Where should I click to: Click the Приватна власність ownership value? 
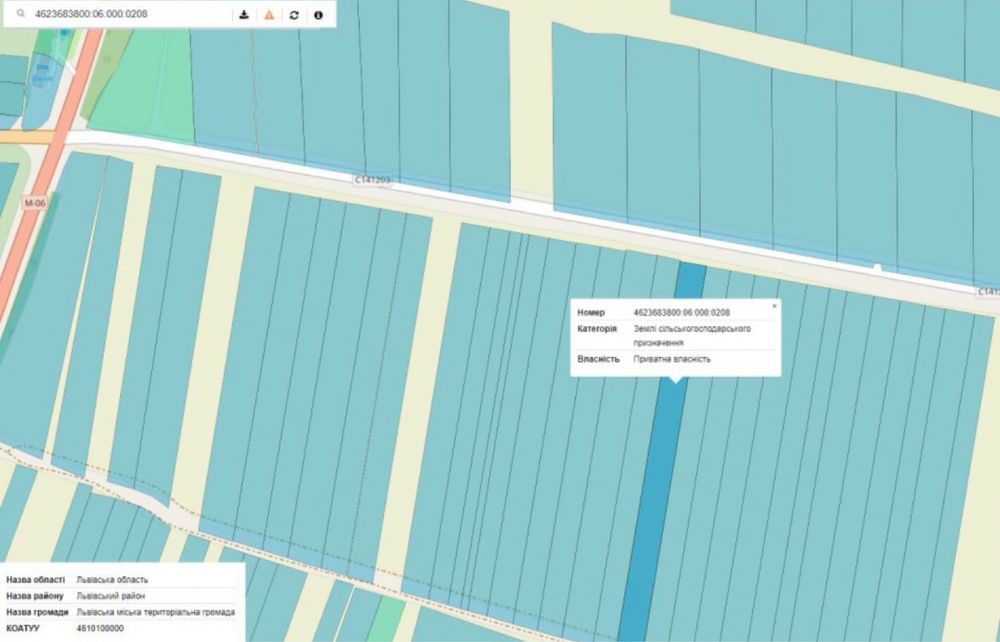672,359
